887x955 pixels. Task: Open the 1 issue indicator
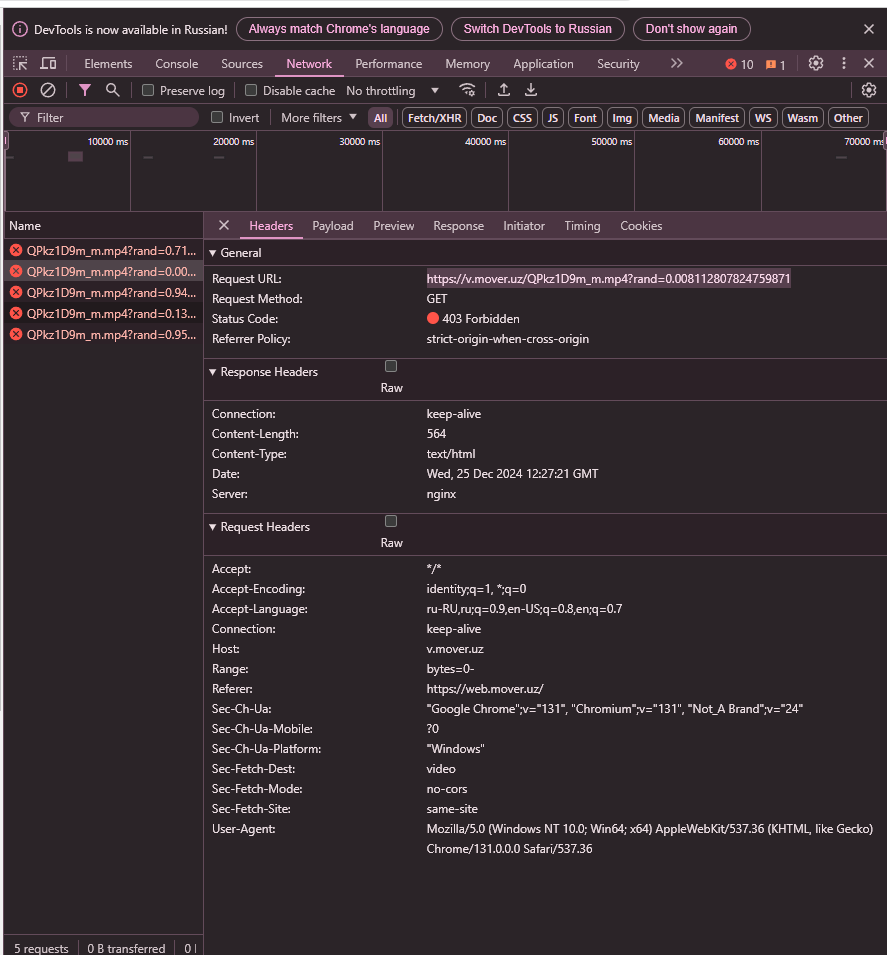tap(776, 64)
